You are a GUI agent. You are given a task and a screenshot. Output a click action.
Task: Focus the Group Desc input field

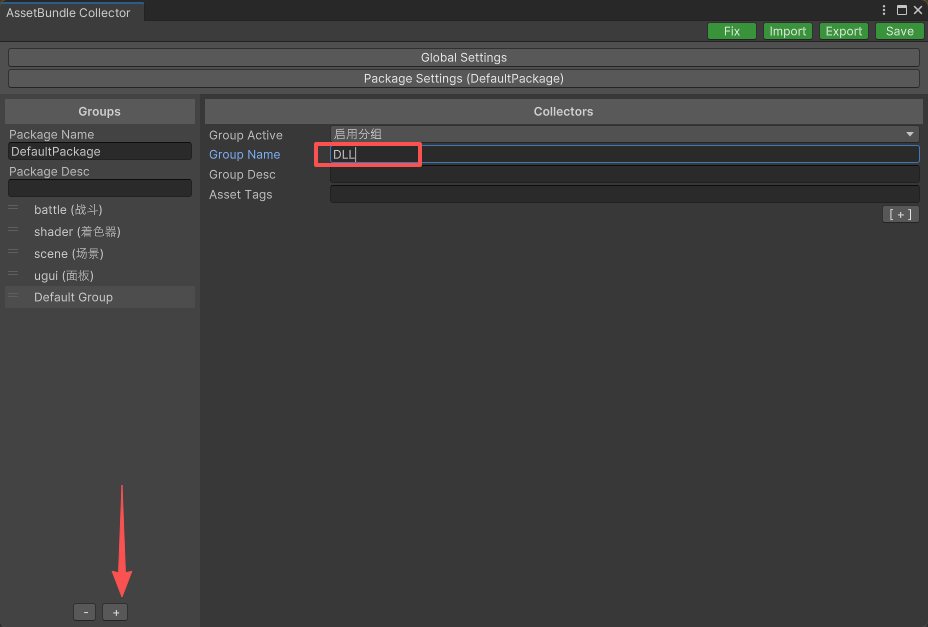[624, 175]
